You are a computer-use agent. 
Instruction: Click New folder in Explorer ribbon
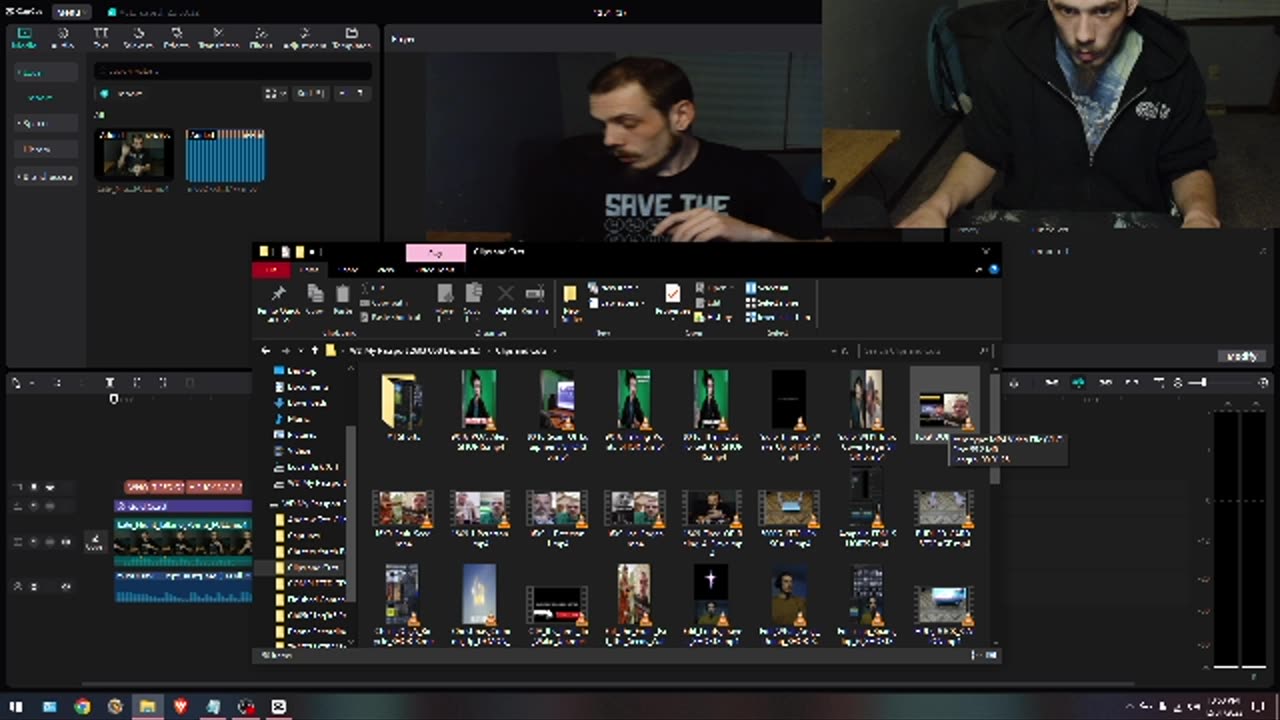click(570, 300)
